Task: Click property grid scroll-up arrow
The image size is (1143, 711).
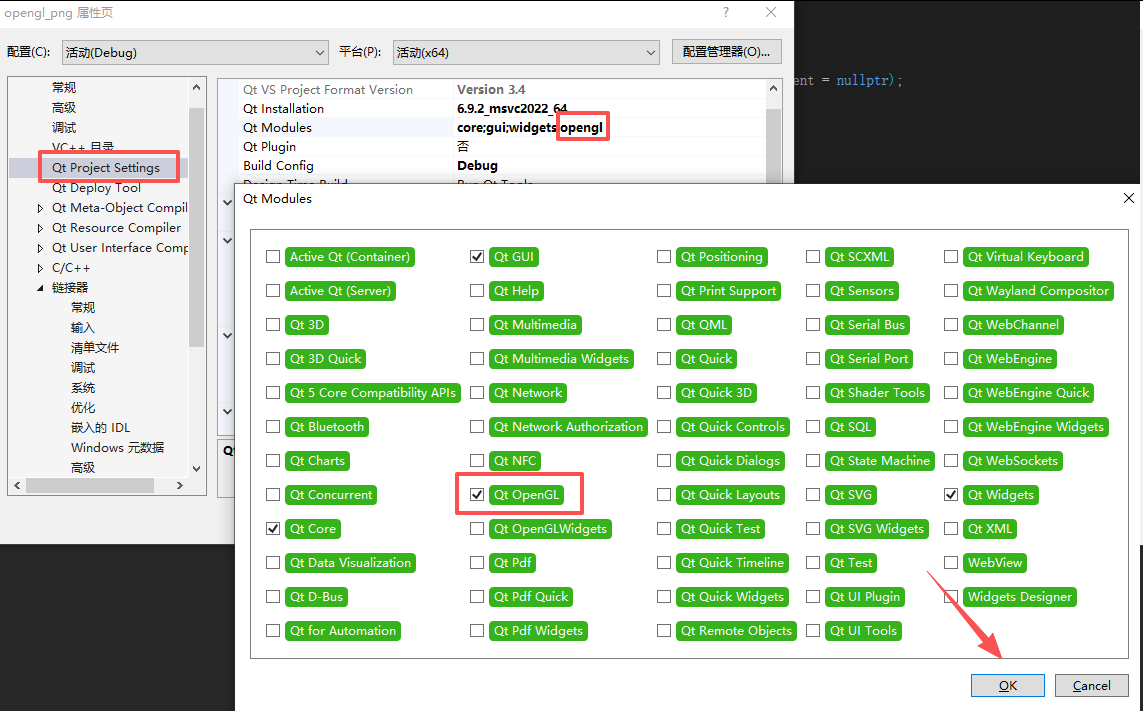Action: pyautogui.click(x=773, y=88)
